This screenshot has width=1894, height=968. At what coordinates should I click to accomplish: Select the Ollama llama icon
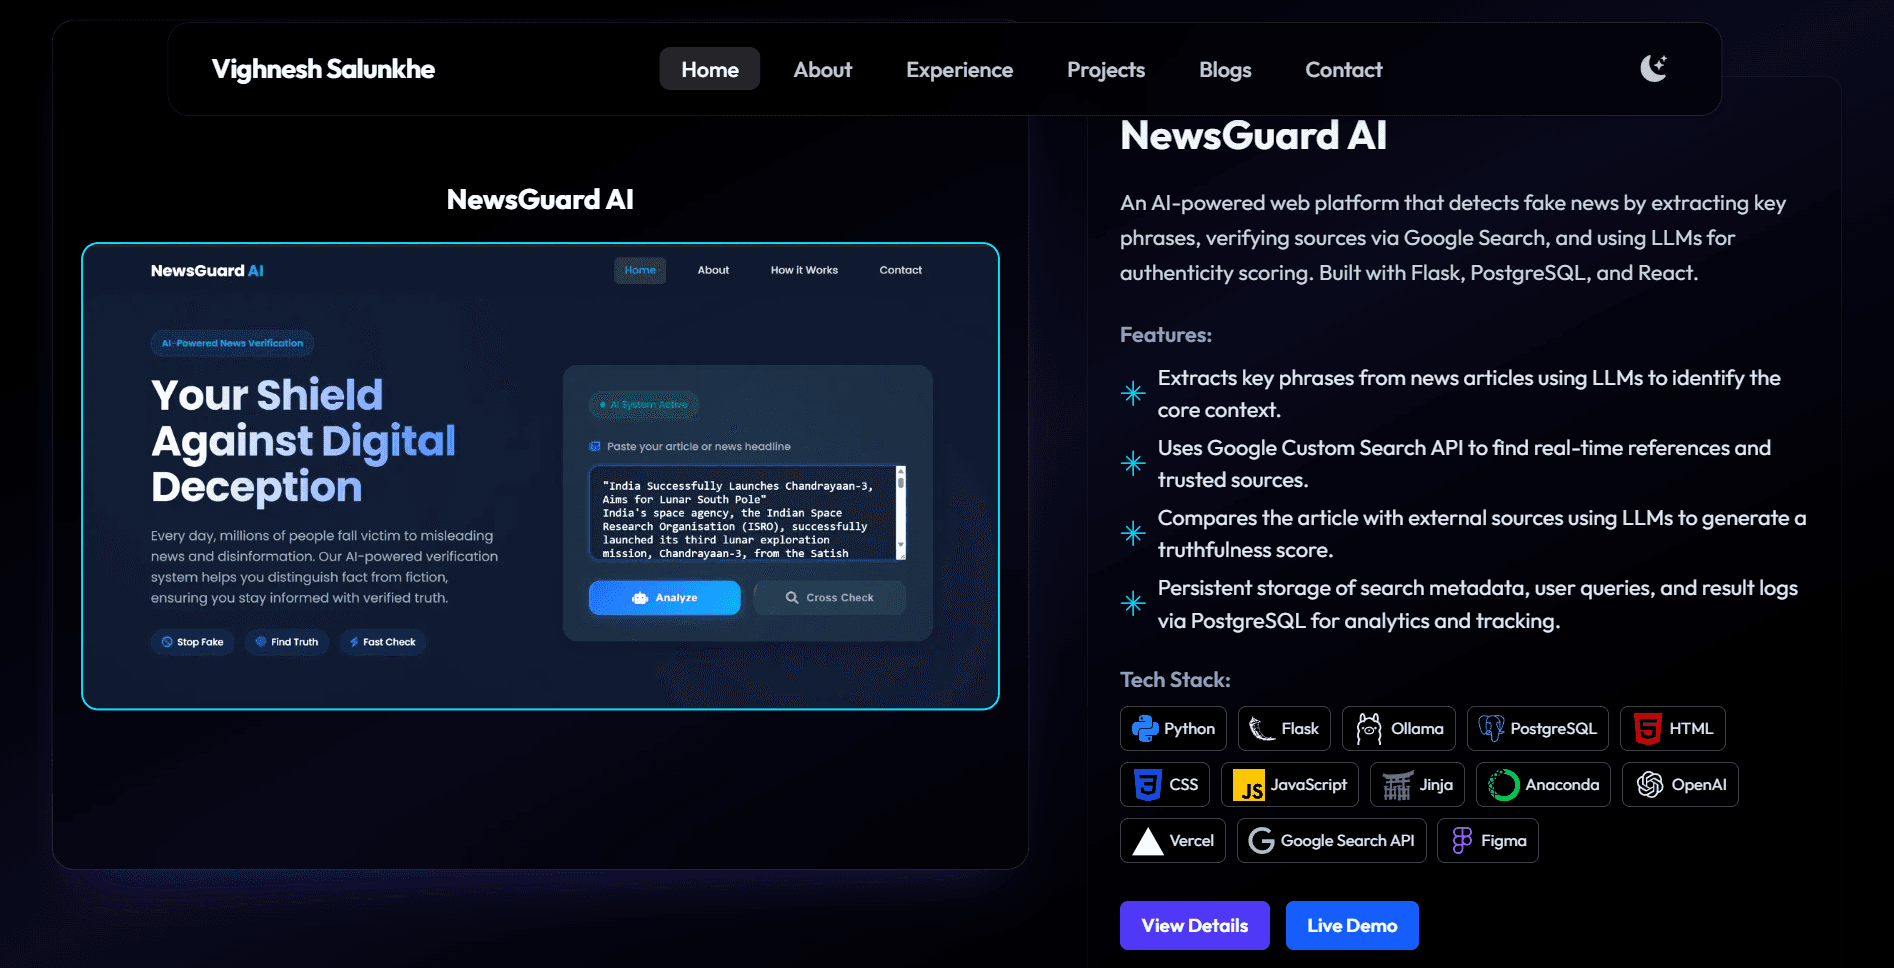[1370, 728]
